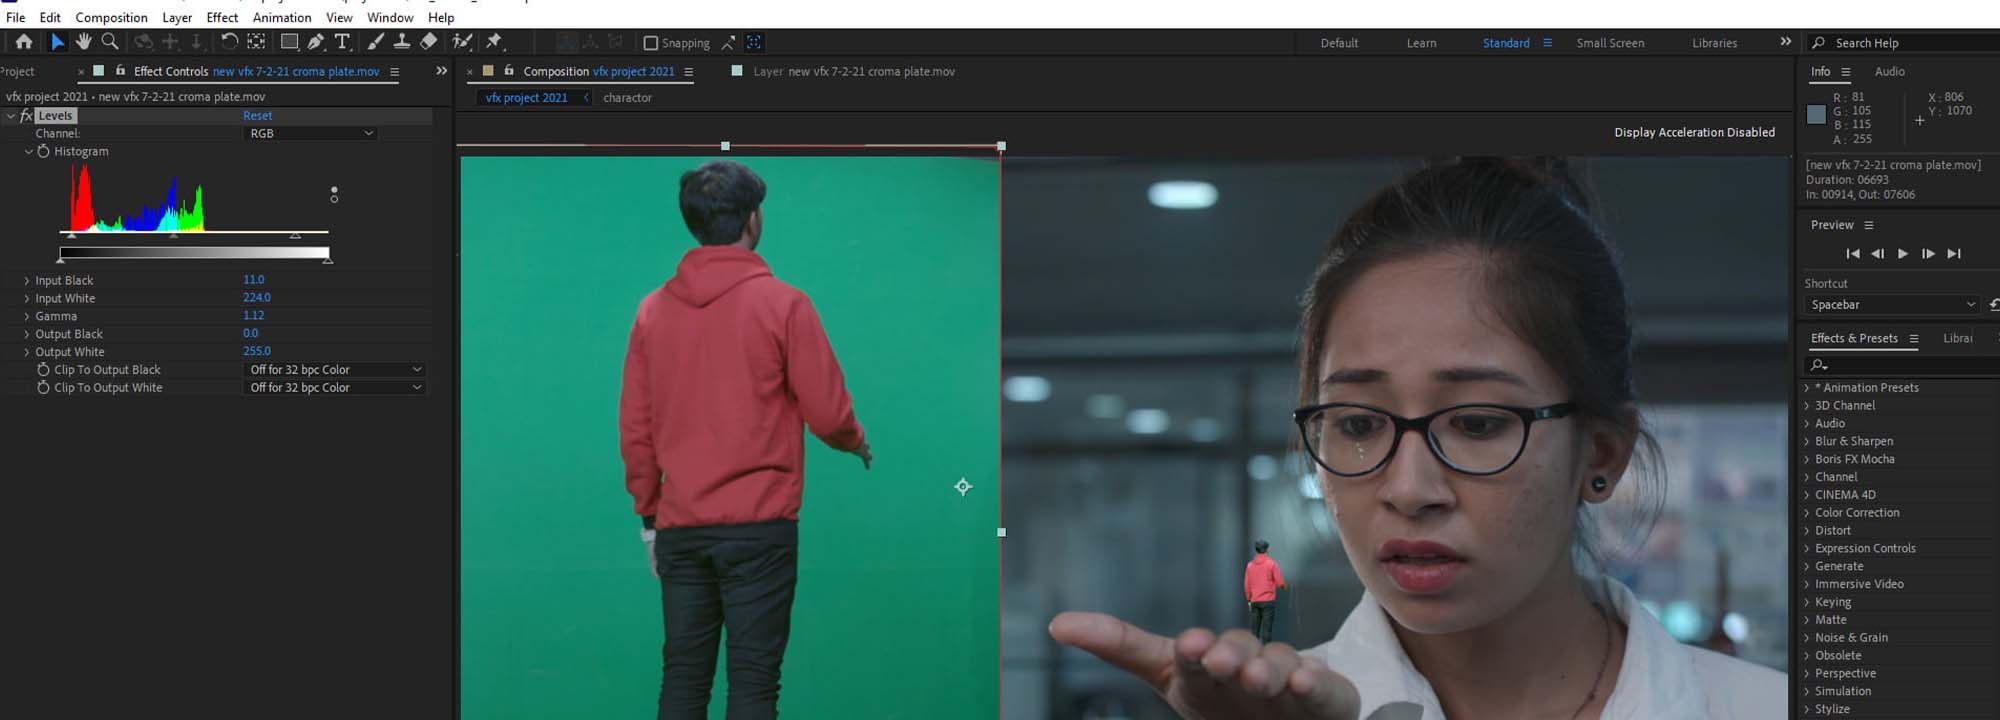Screen dimensions: 2000x720
Task: Click the Home icon in toolbar
Action: [x=24, y=42]
